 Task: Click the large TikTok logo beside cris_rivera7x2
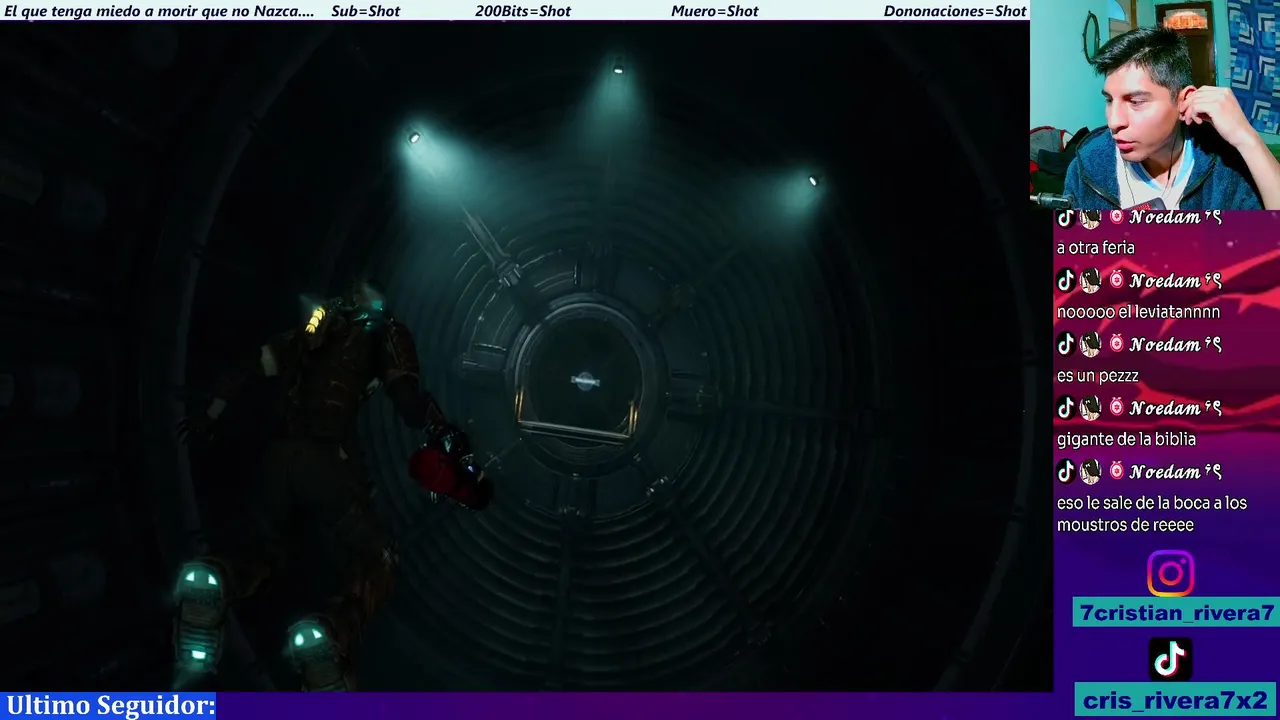click(1170, 660)
